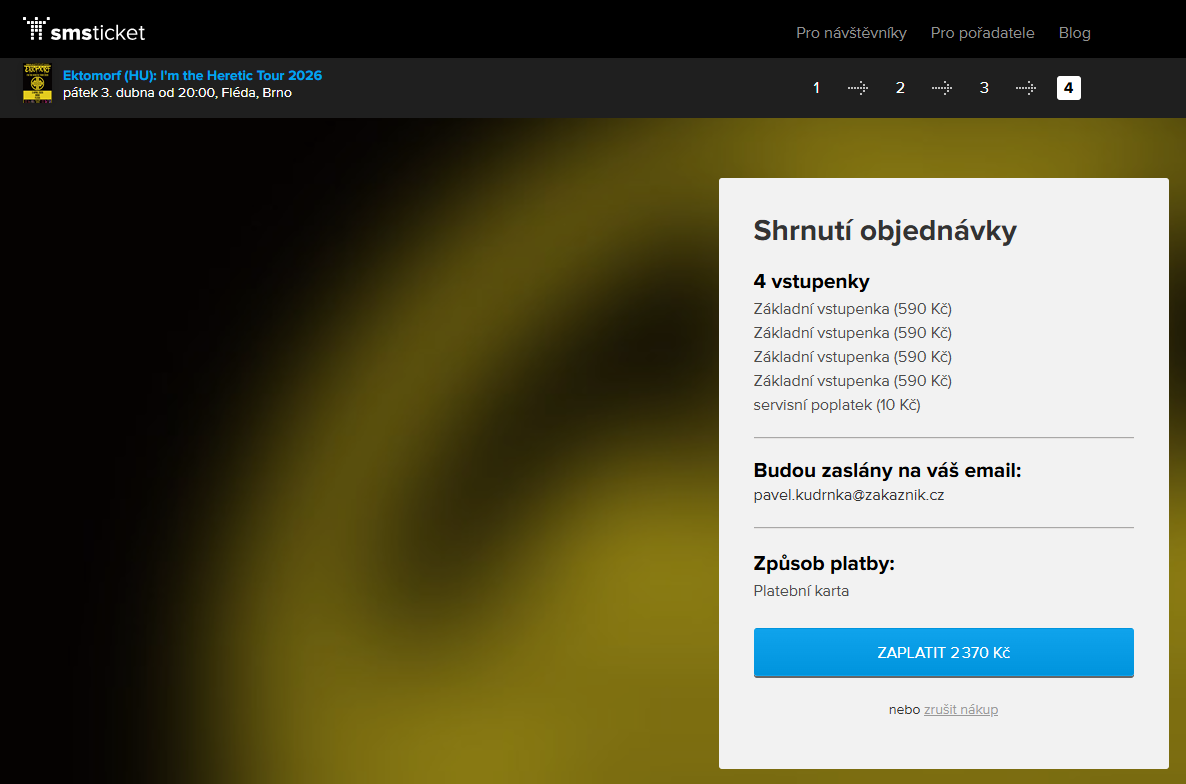Jump back to step 2 of checkout
The height and width of the screenshot is (784, 1186).
coord(900,88)
